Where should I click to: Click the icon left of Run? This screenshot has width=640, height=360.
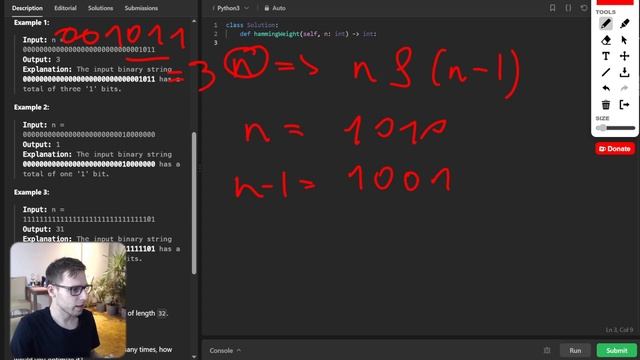point(547,350)
